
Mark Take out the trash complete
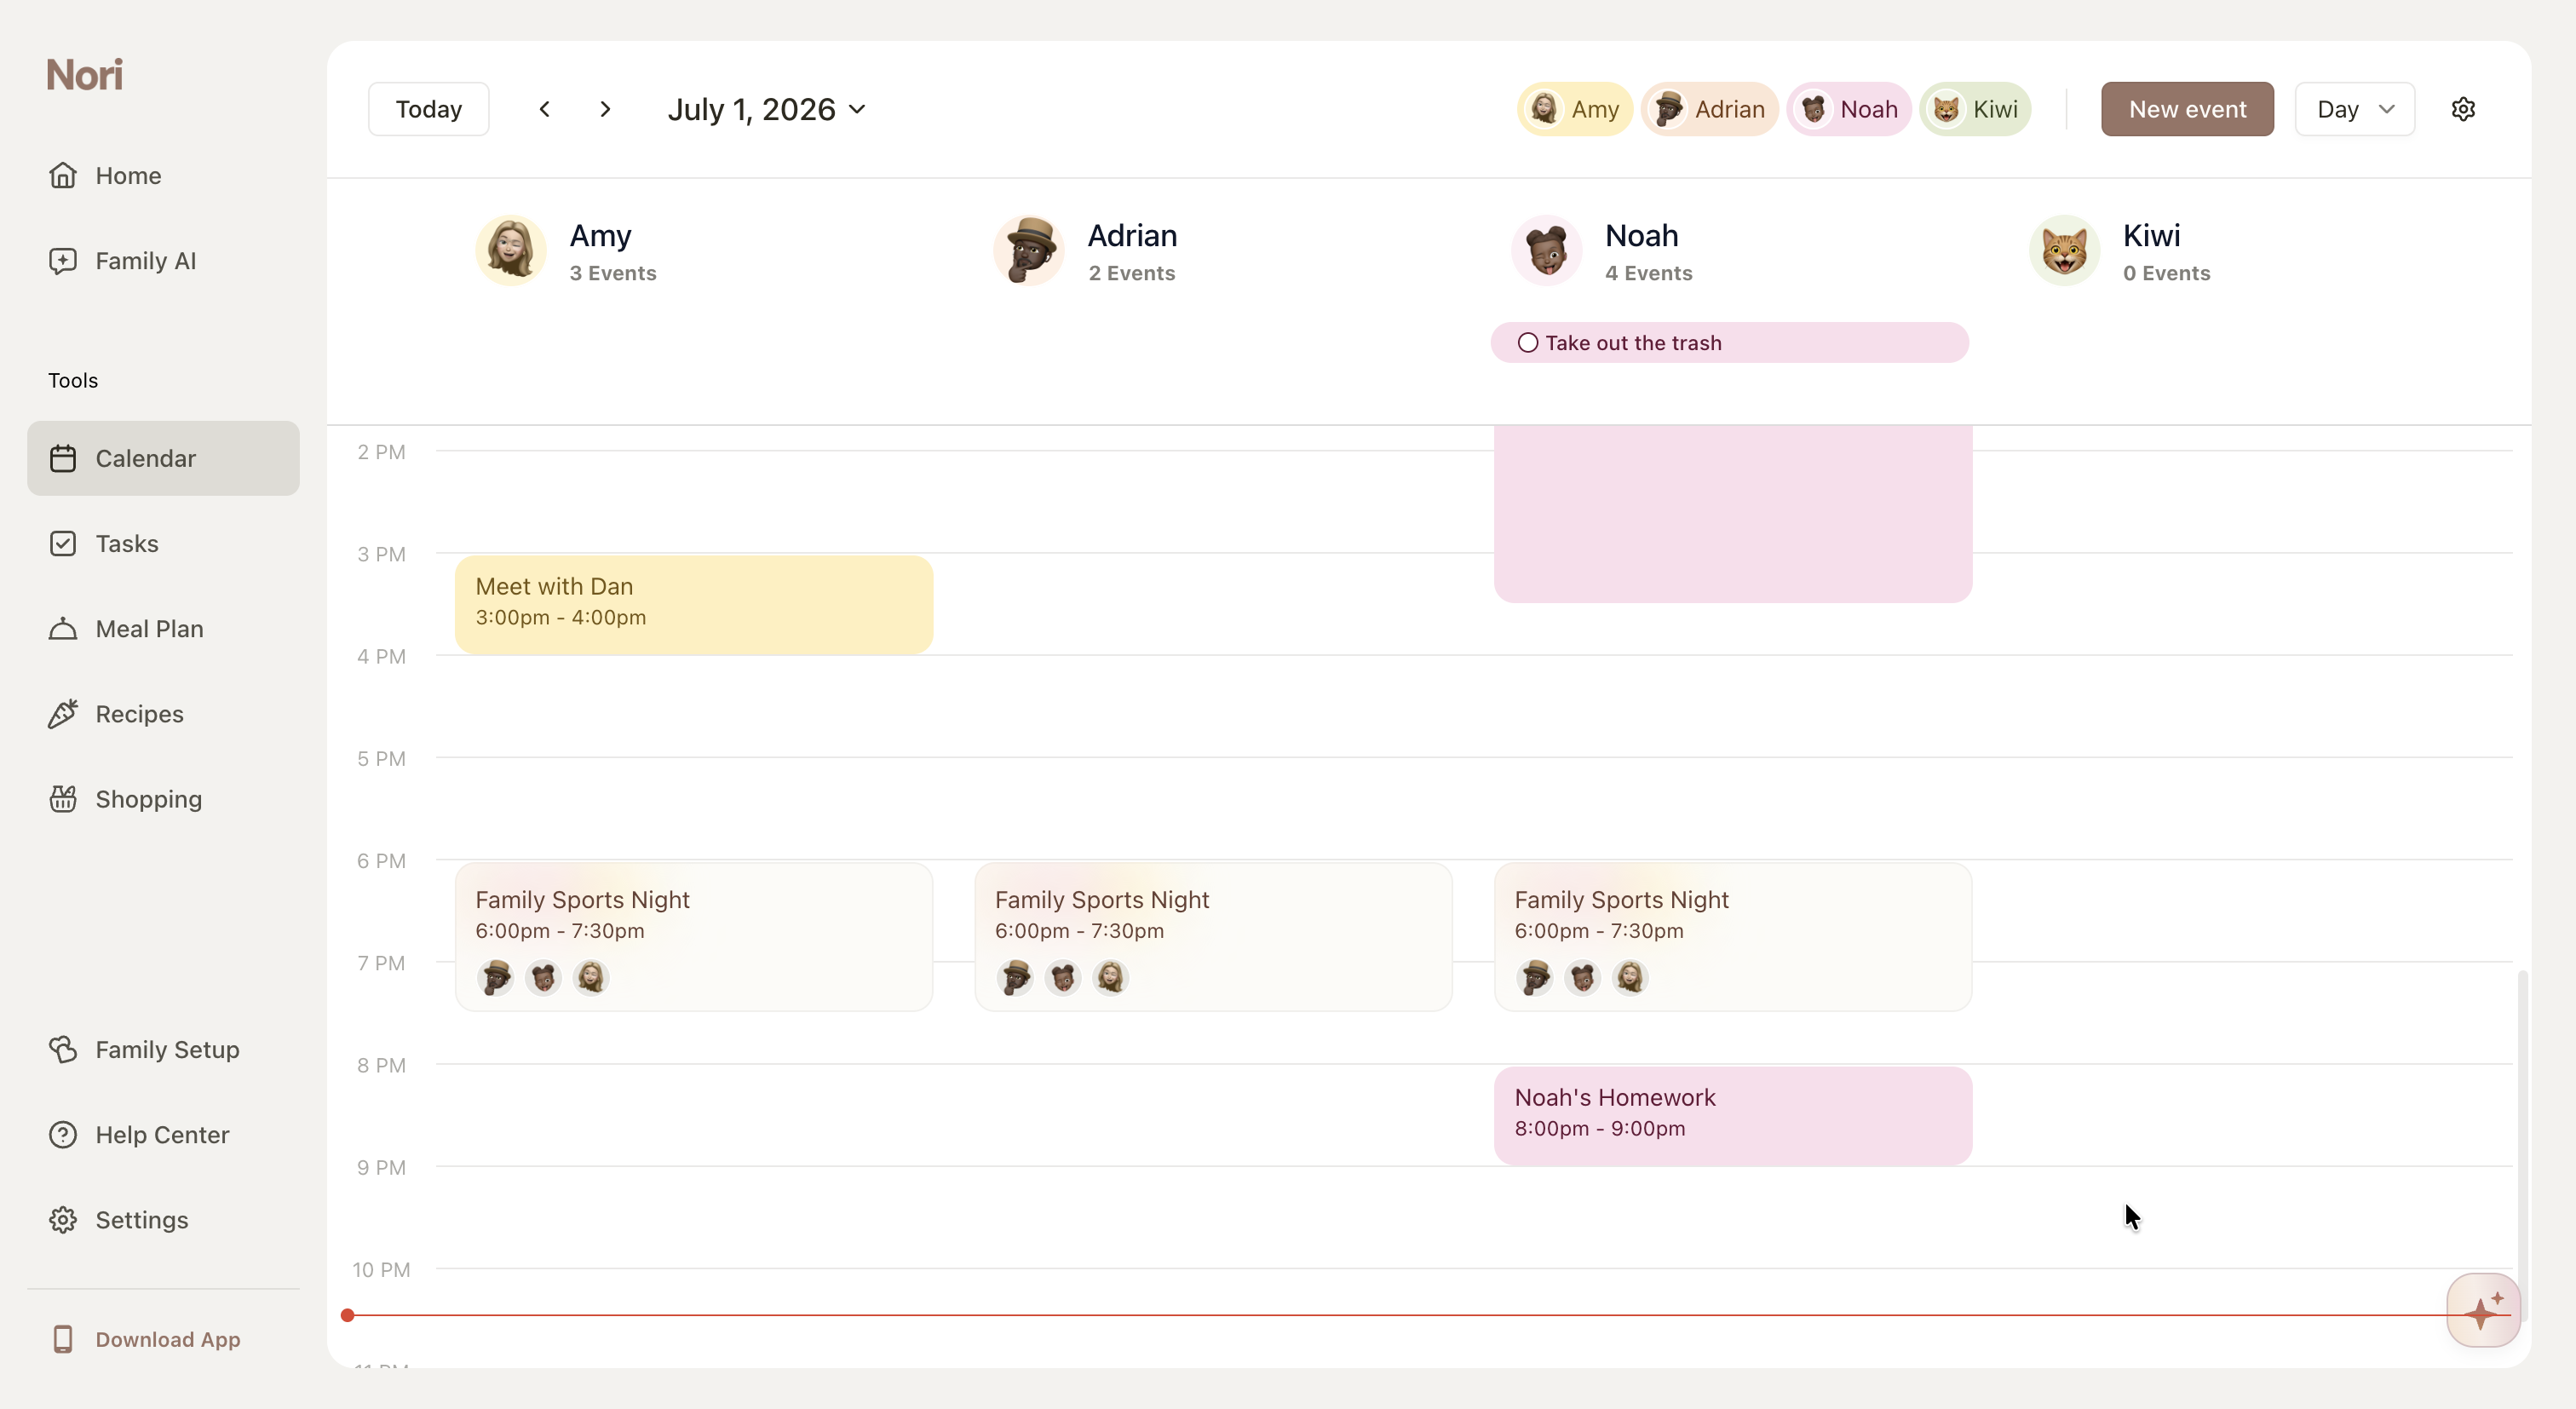point(1528,343)
